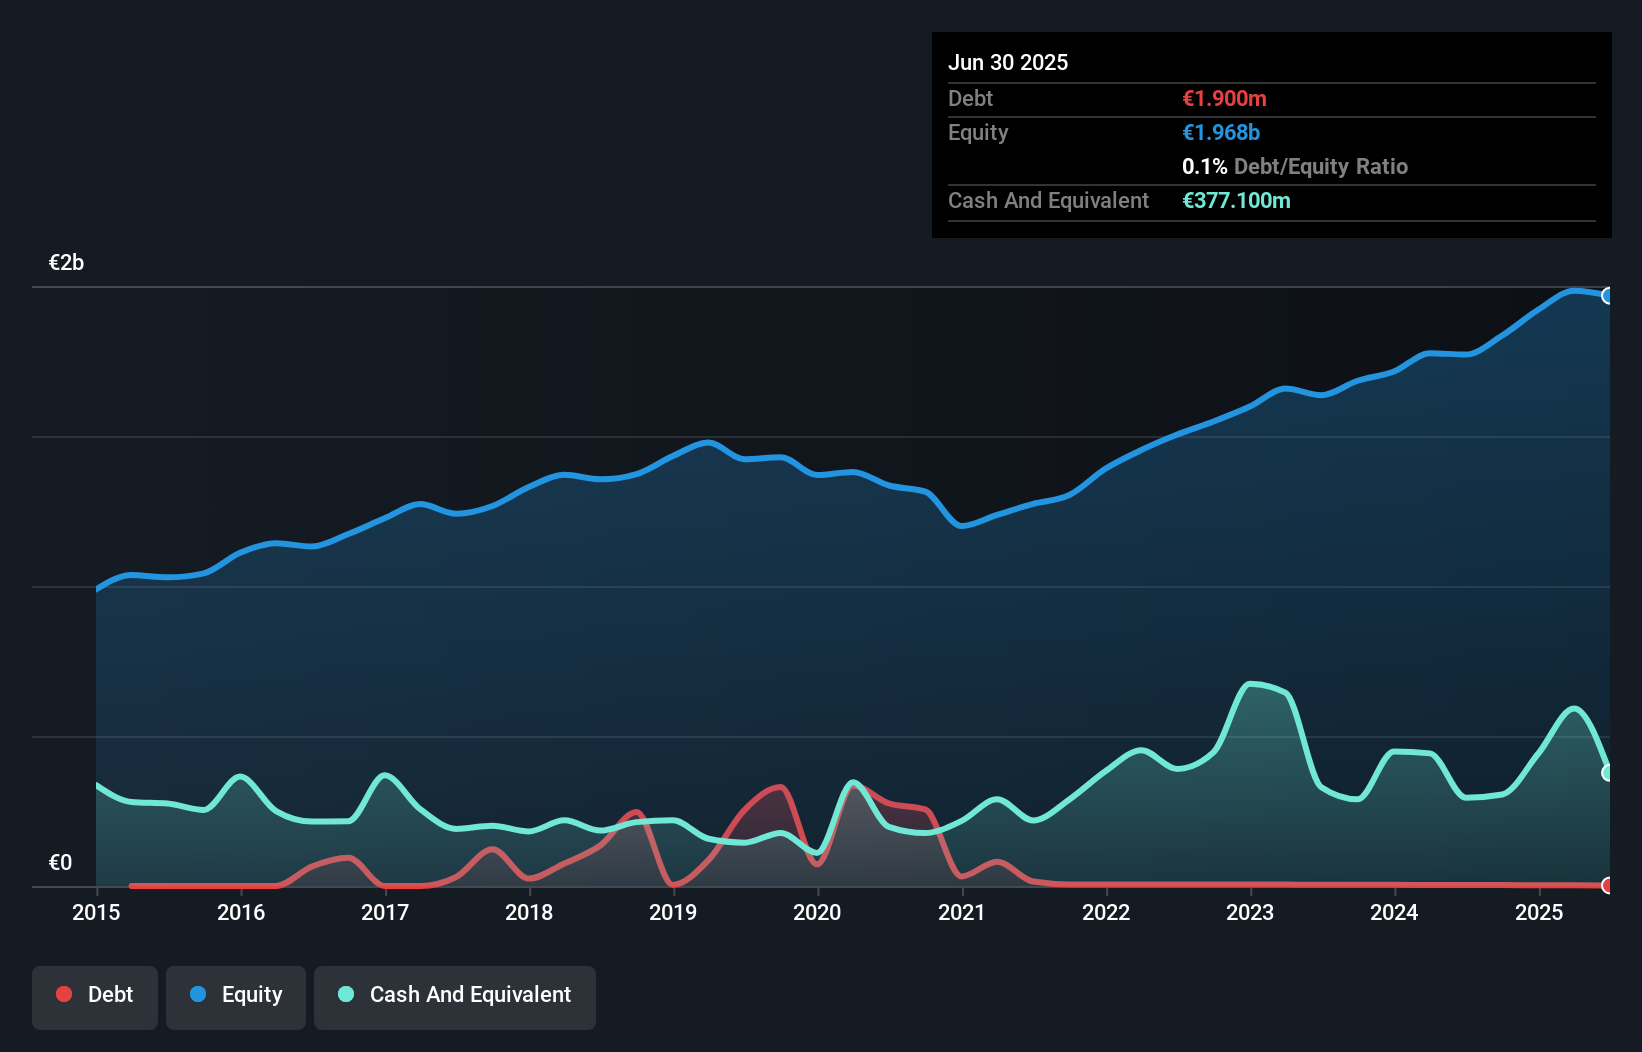Screen dimensions: 1642x1052
Task: Click the €0 axis label
Action: pos(60,861)
